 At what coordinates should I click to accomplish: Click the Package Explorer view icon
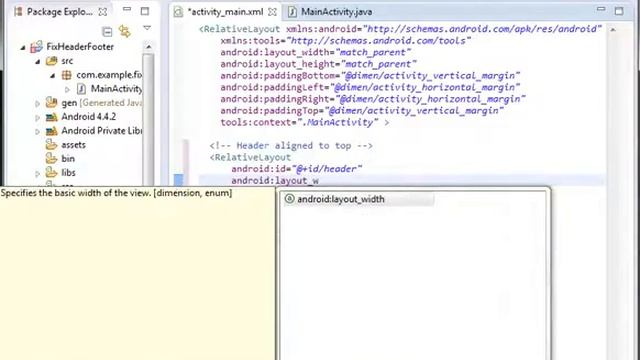point(18,12)
